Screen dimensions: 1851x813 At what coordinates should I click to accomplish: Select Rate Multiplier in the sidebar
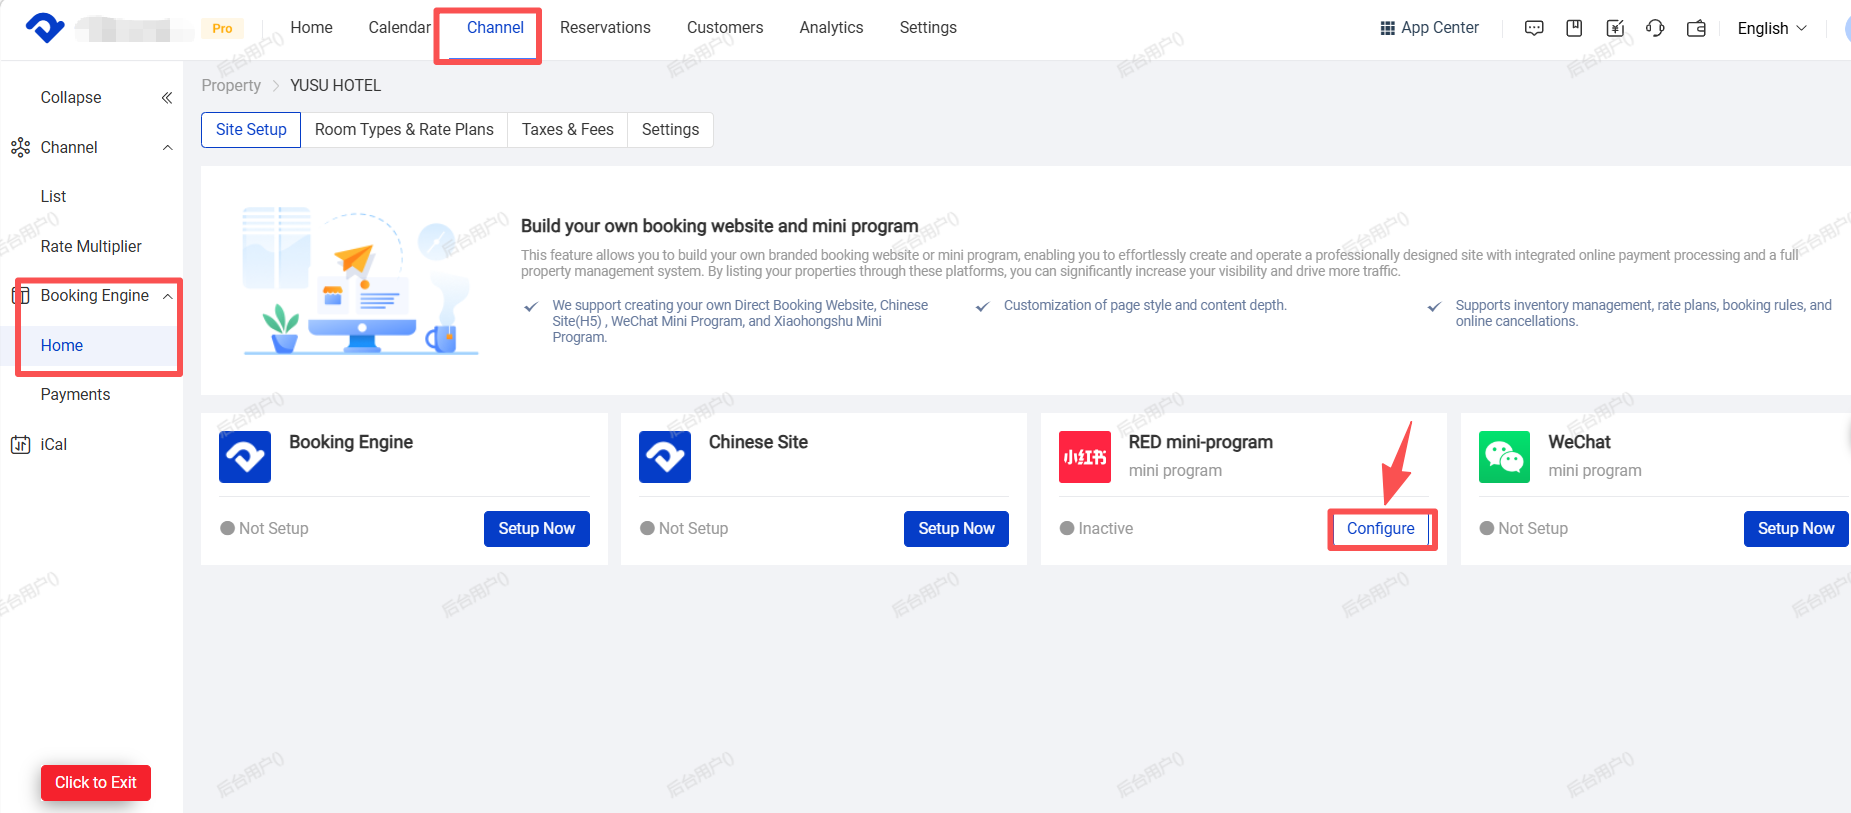coord(91,247)
